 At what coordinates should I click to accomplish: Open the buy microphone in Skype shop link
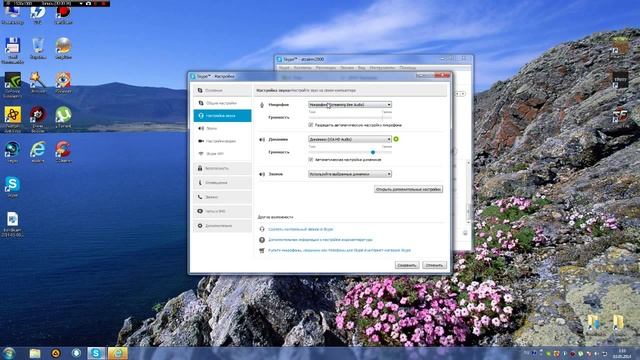tap(340, 250)
